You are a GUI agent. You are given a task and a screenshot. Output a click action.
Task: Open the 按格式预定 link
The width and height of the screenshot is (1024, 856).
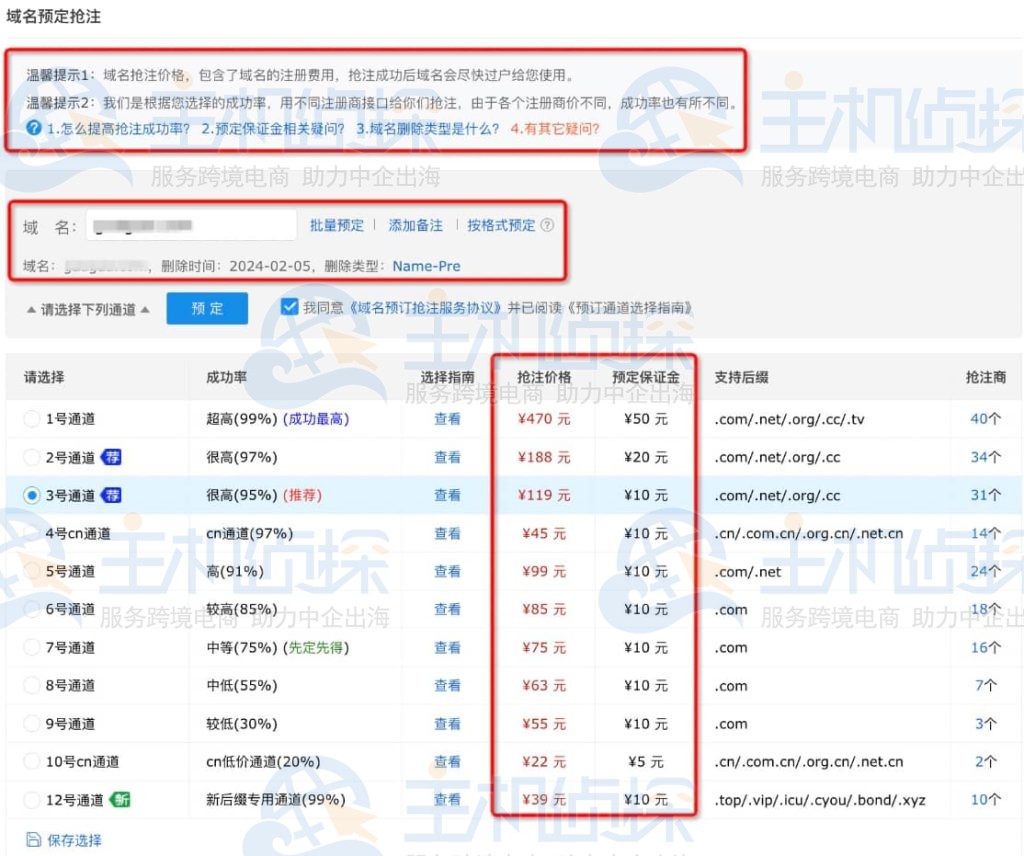[x=501, y=225]
